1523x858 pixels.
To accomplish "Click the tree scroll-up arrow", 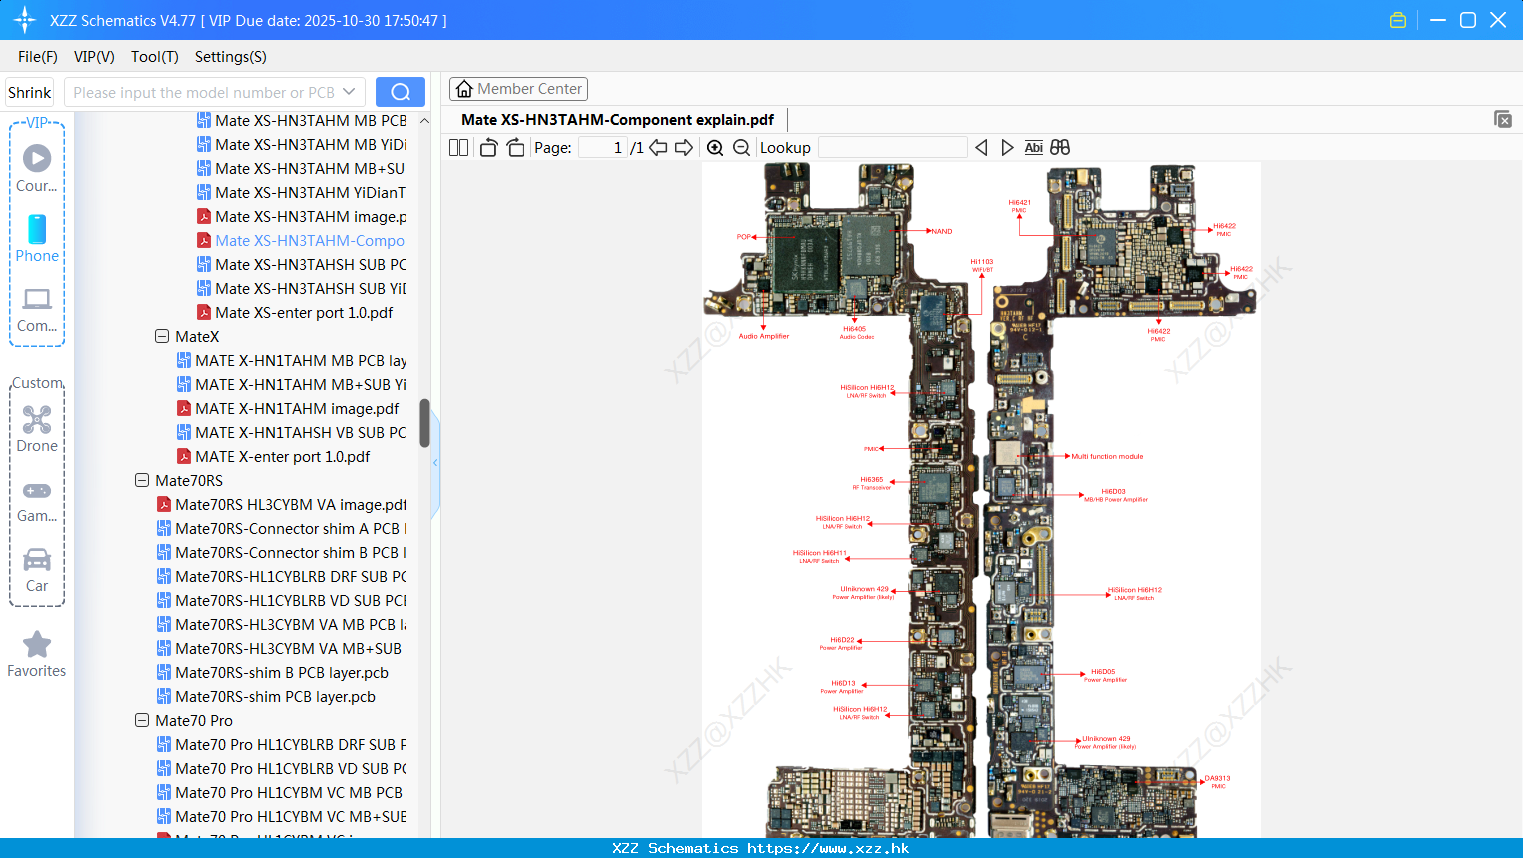I will [424, 121].
